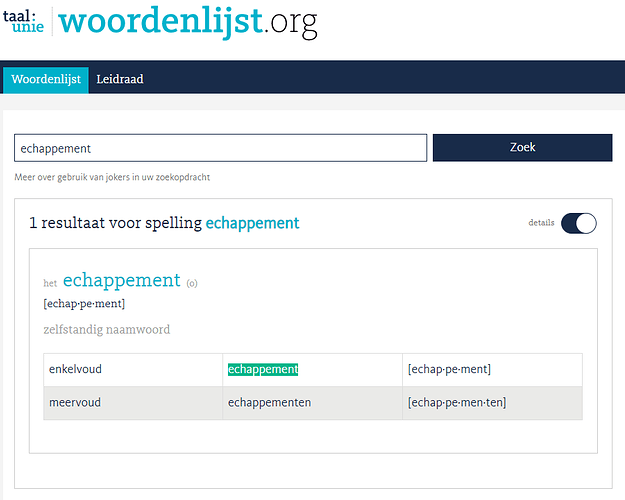Open the Leidraad tab
The height and width of the screenshot is (500, 625).
click(x=120, y=79)
